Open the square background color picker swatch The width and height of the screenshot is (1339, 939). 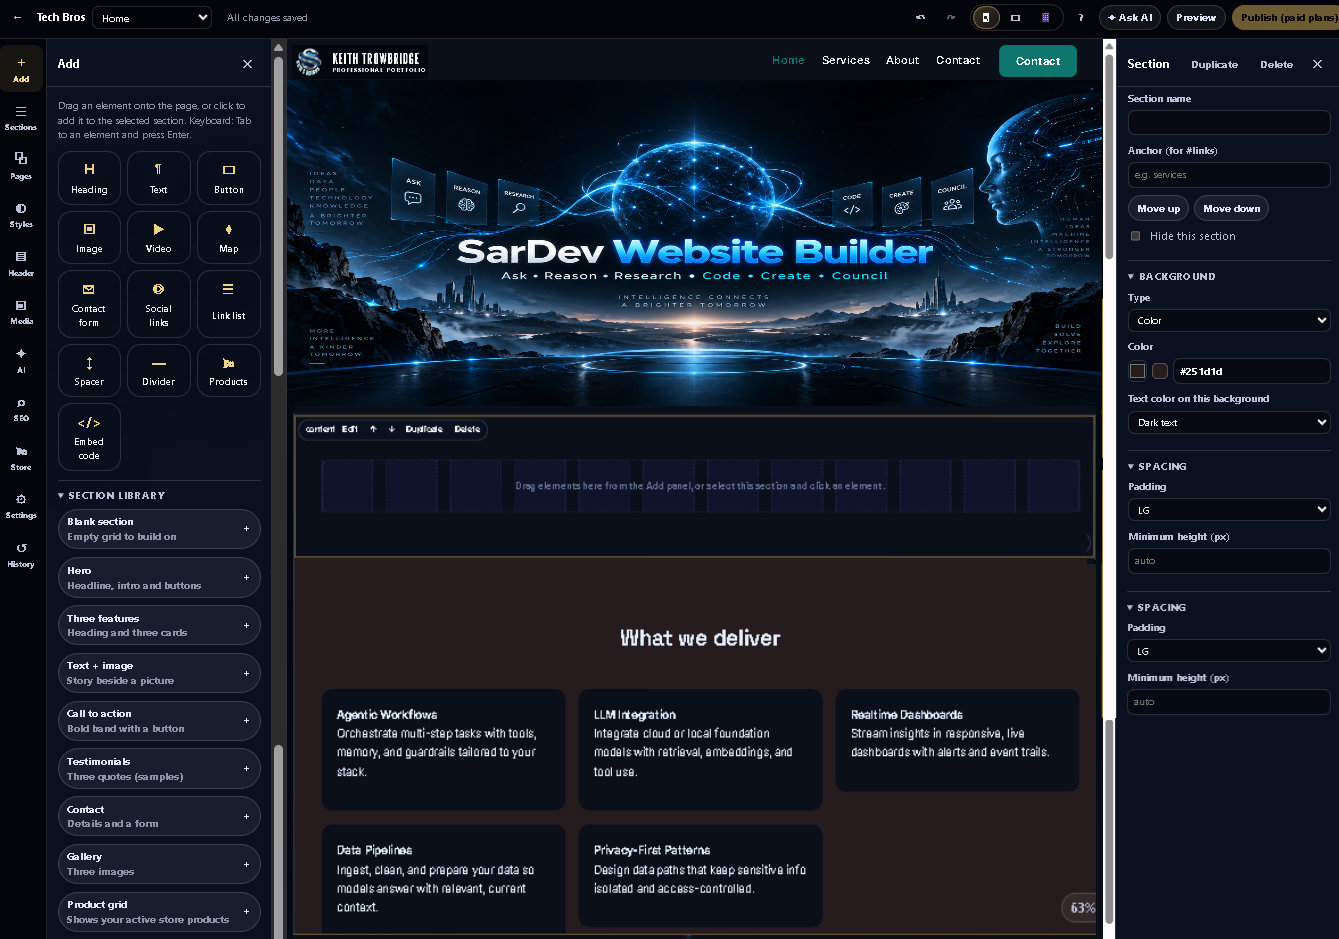pos(1137,371)
